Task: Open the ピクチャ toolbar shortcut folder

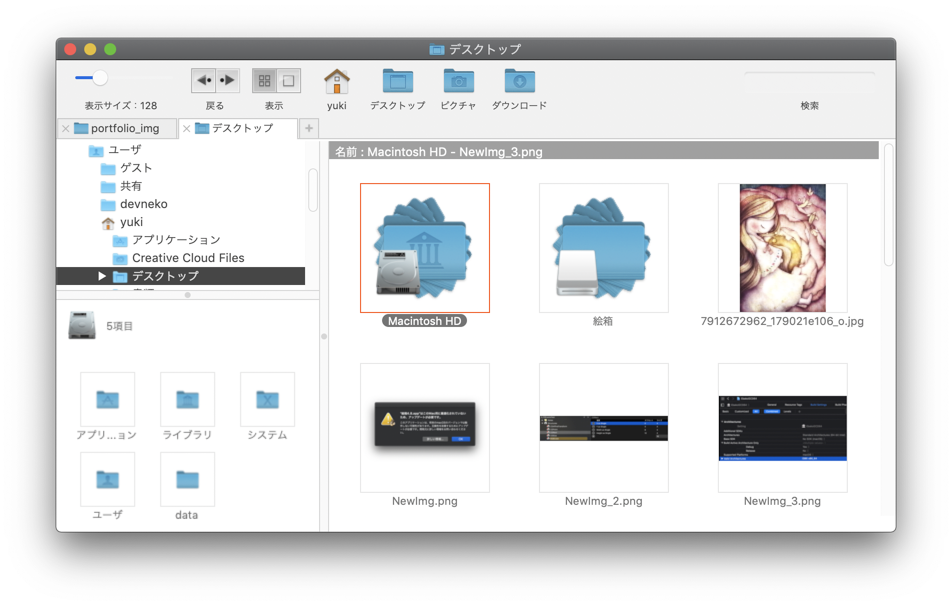Action: tap(458, 81)
